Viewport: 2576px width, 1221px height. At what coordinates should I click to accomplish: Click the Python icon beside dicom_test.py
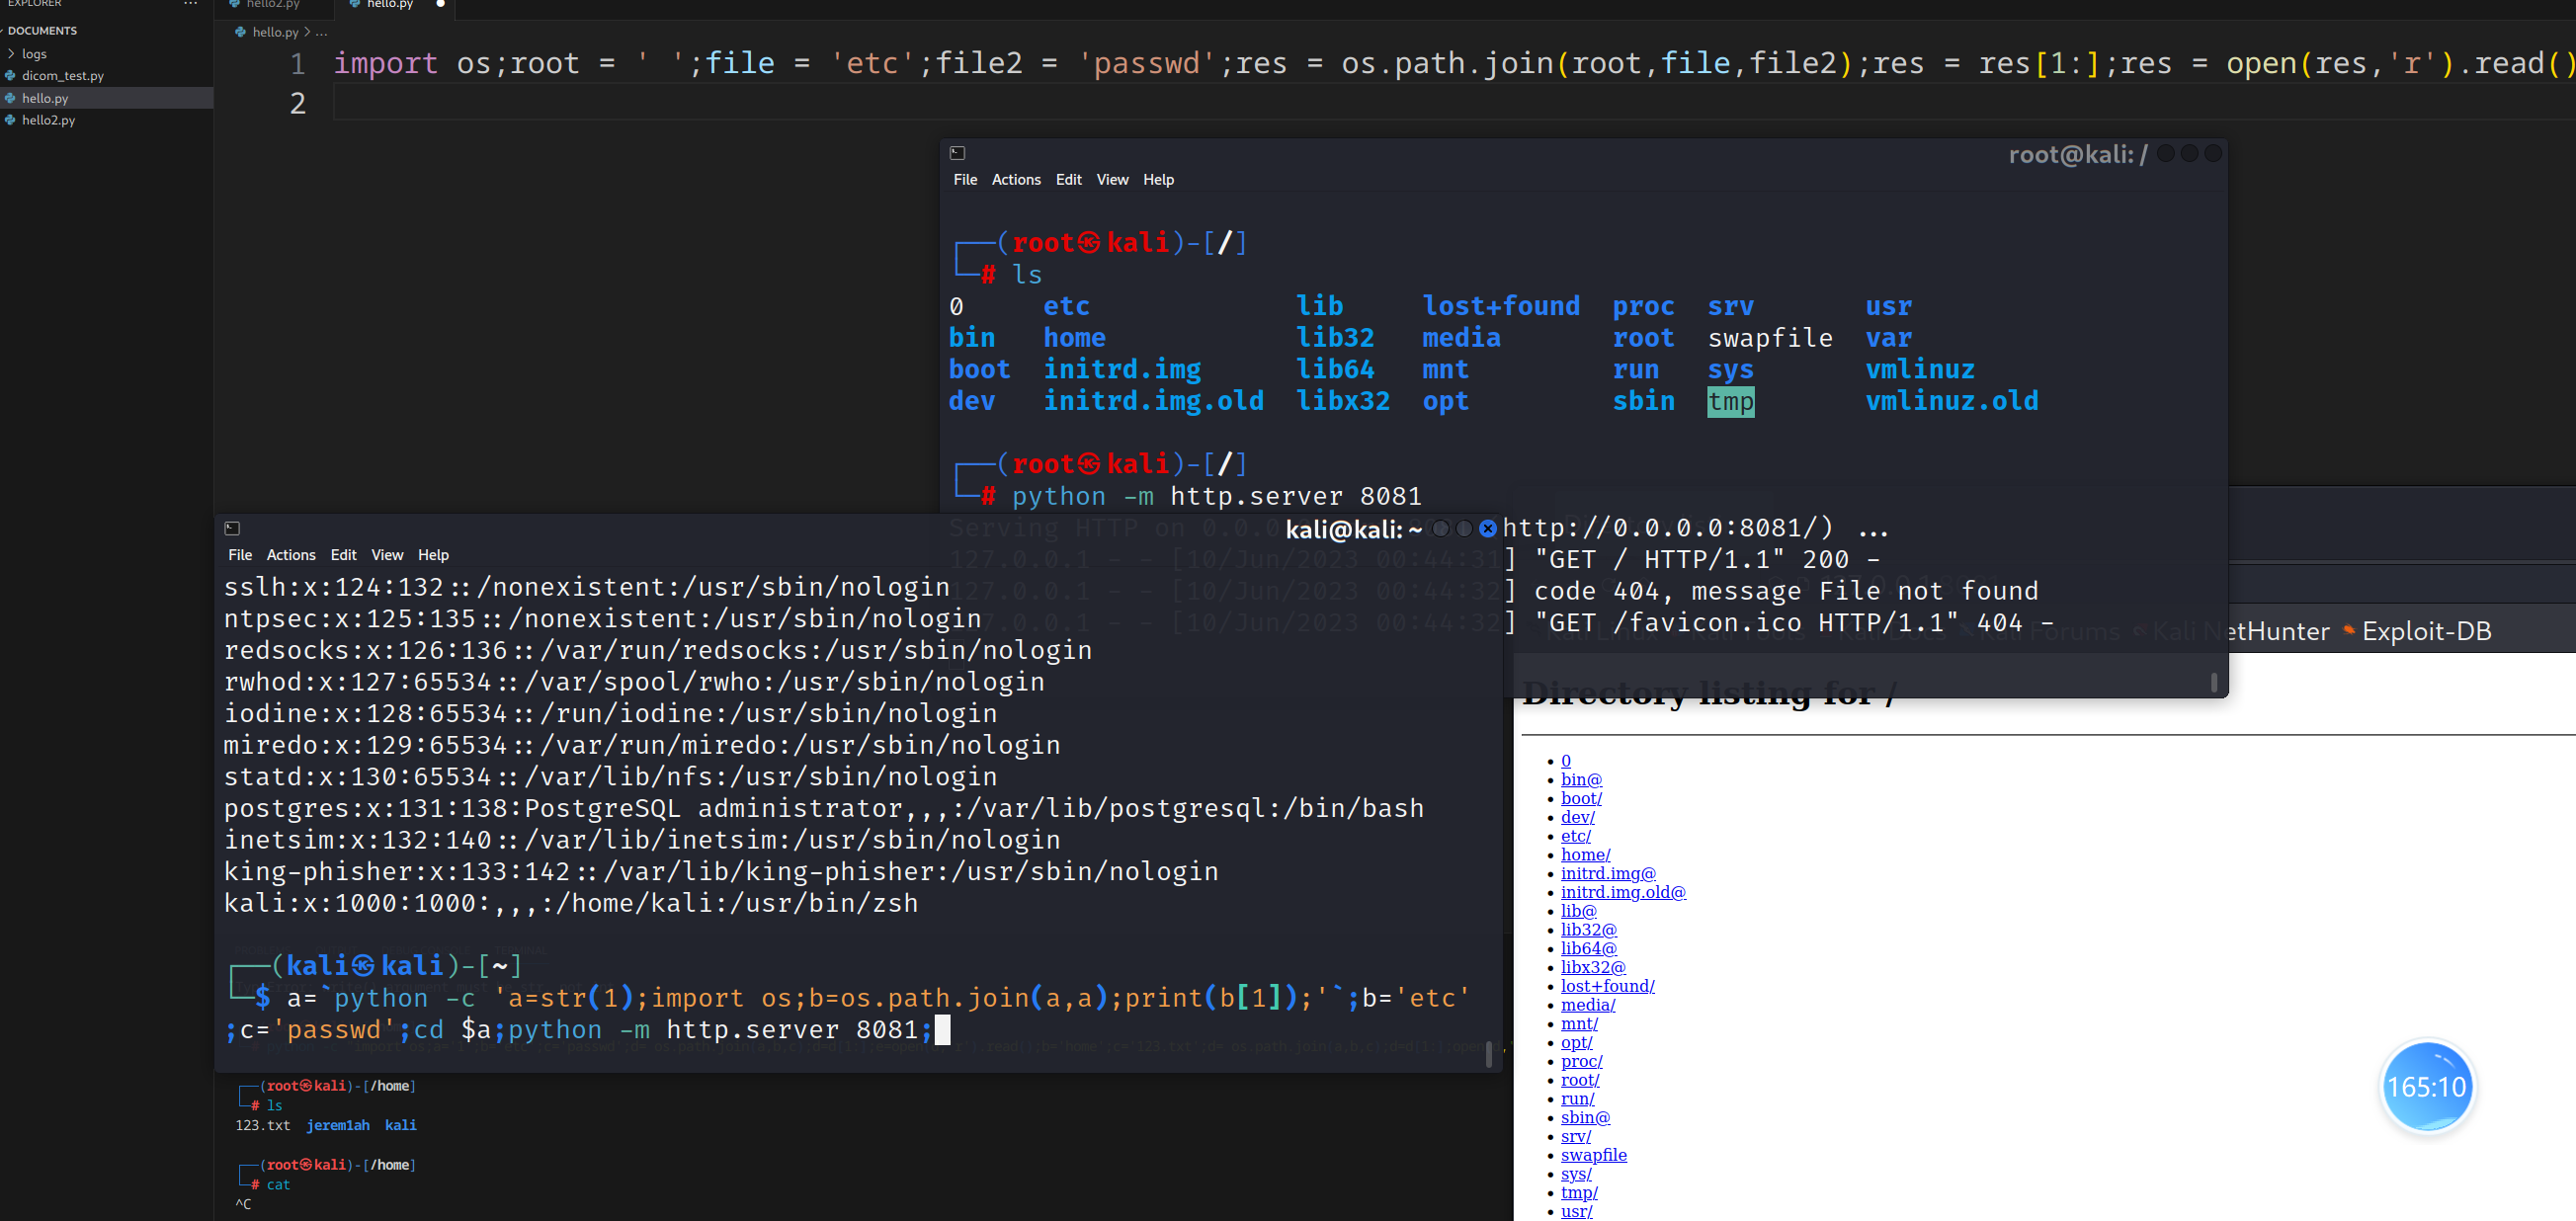point(10,75)
